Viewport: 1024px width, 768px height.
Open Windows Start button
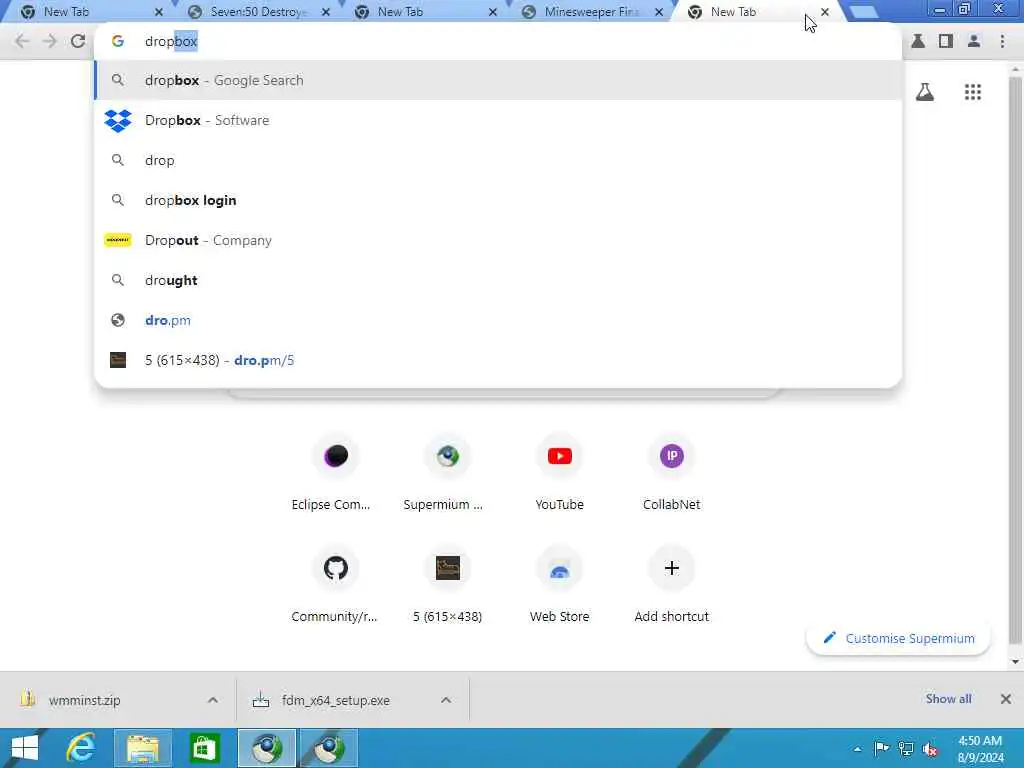[x=25, y=748]
